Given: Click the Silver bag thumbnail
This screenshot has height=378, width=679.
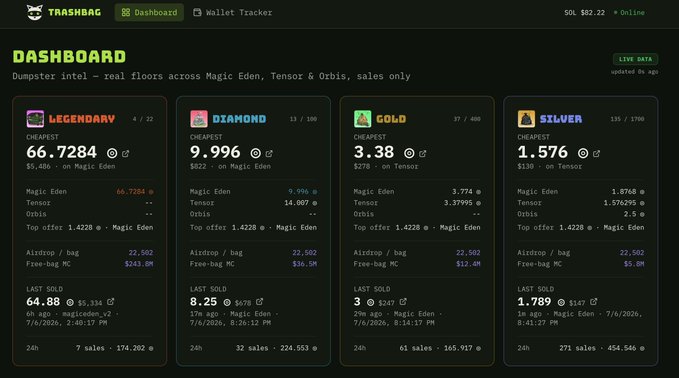Looking at the screenshot, I should coord(526,119).
